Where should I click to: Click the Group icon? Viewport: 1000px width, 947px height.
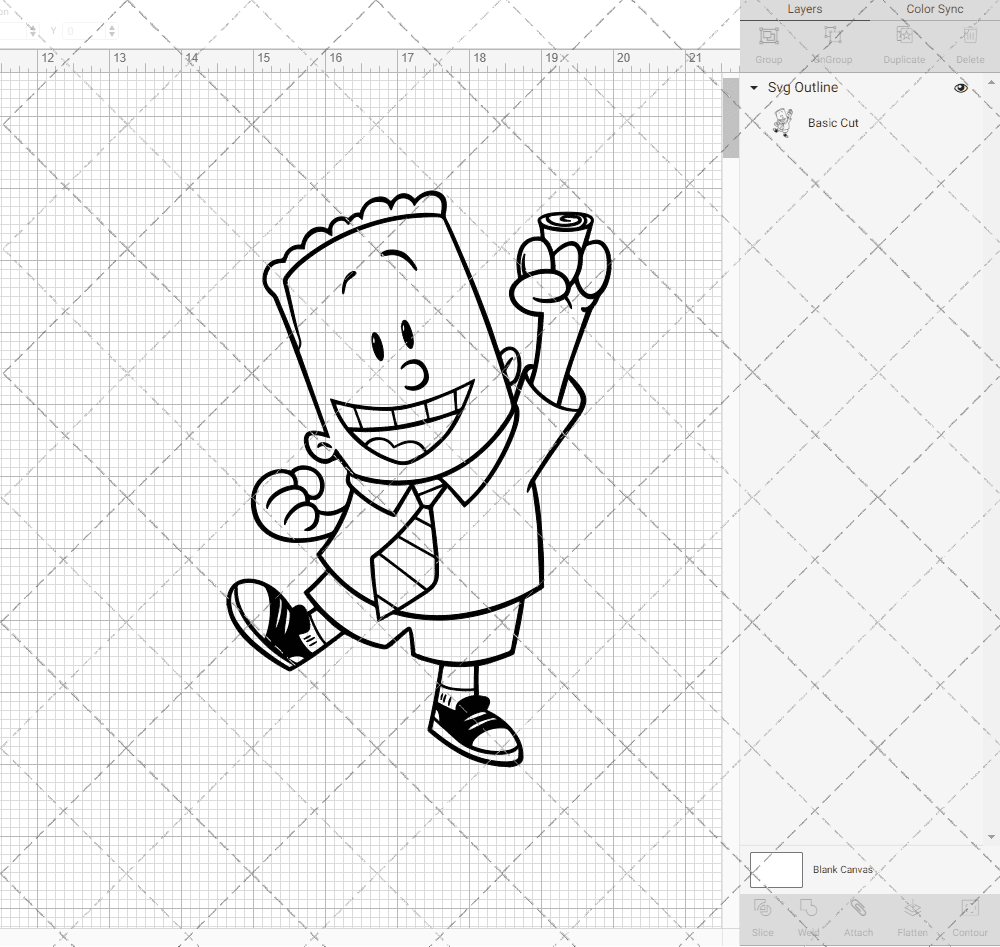click(x=768, y=36)
